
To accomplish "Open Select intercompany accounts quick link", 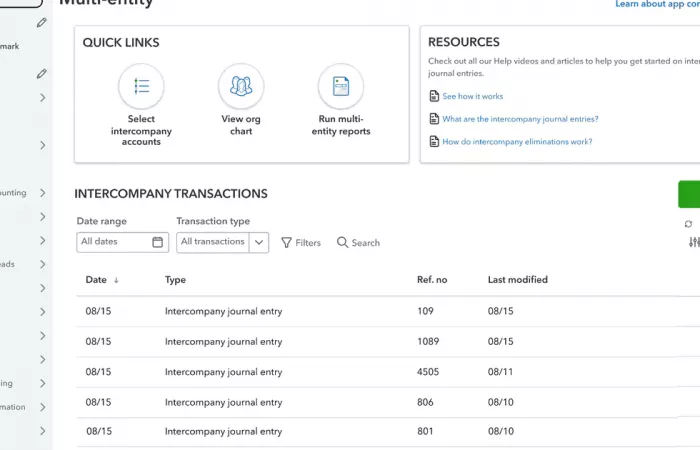I will pyautogui.click(x=141, y=105).
